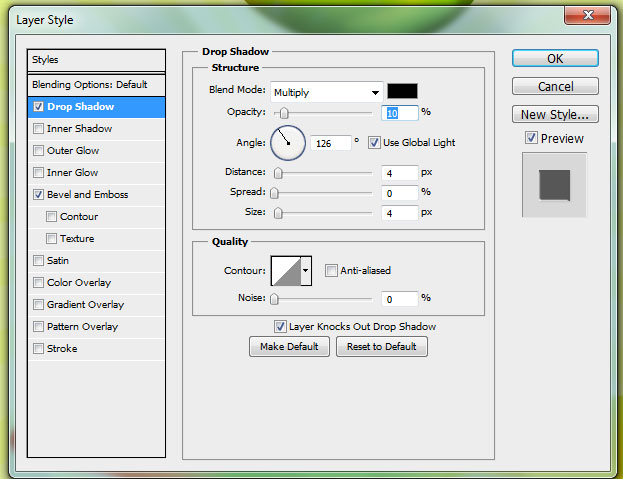Click Reset to Default button
This screenshot has width=623, height=479.
pos(381,346)
